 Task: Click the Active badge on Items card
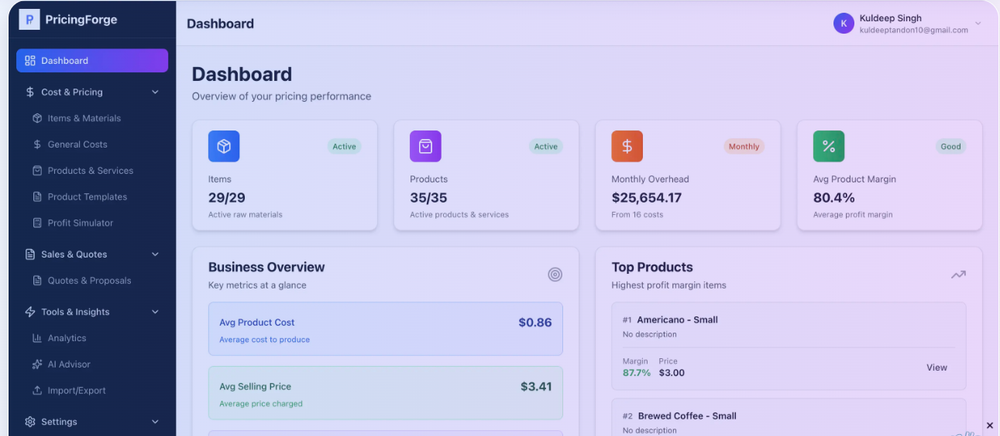(x=344, y=147)
